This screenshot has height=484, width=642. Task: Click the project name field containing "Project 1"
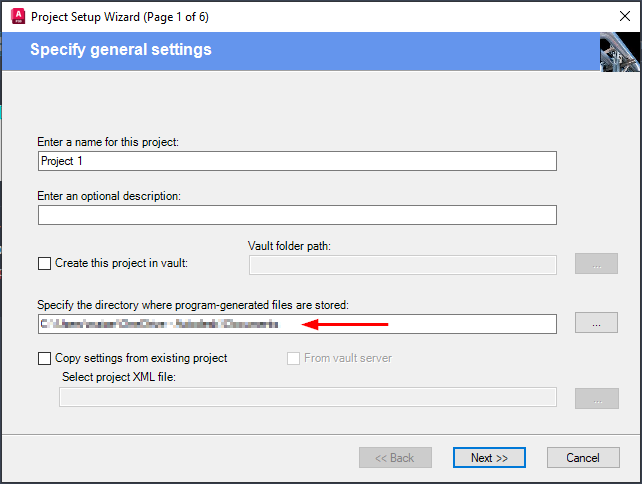[296, 161]
